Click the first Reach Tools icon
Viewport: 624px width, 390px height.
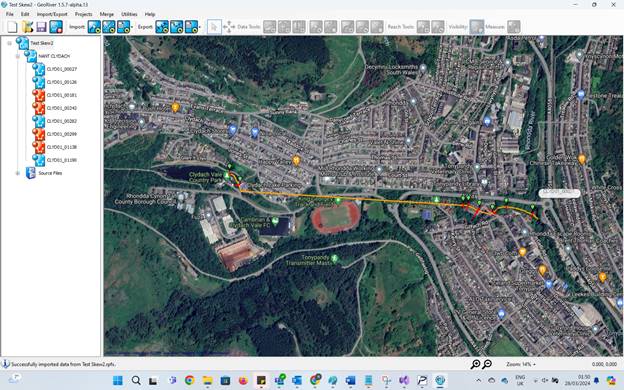point(423,27)
